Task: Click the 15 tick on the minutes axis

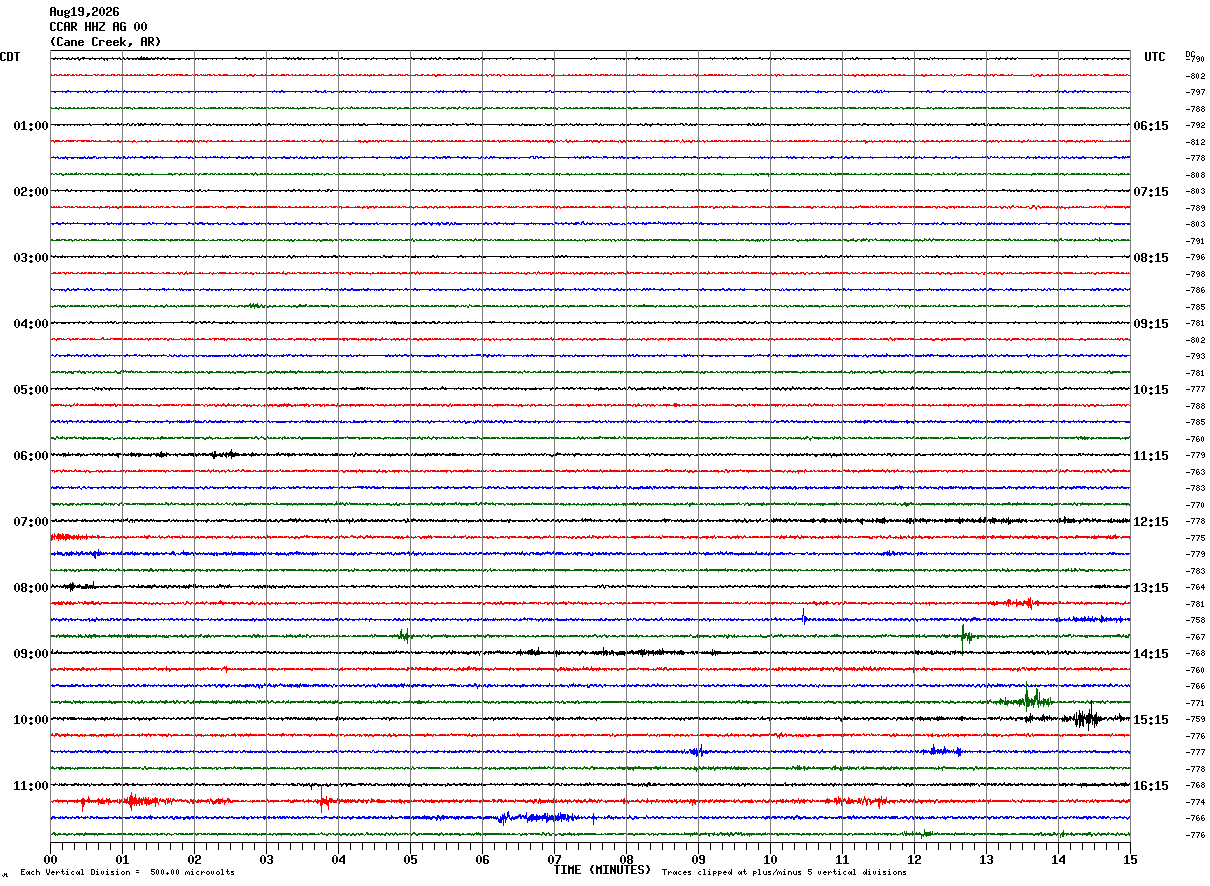Action: (1130, 859)
